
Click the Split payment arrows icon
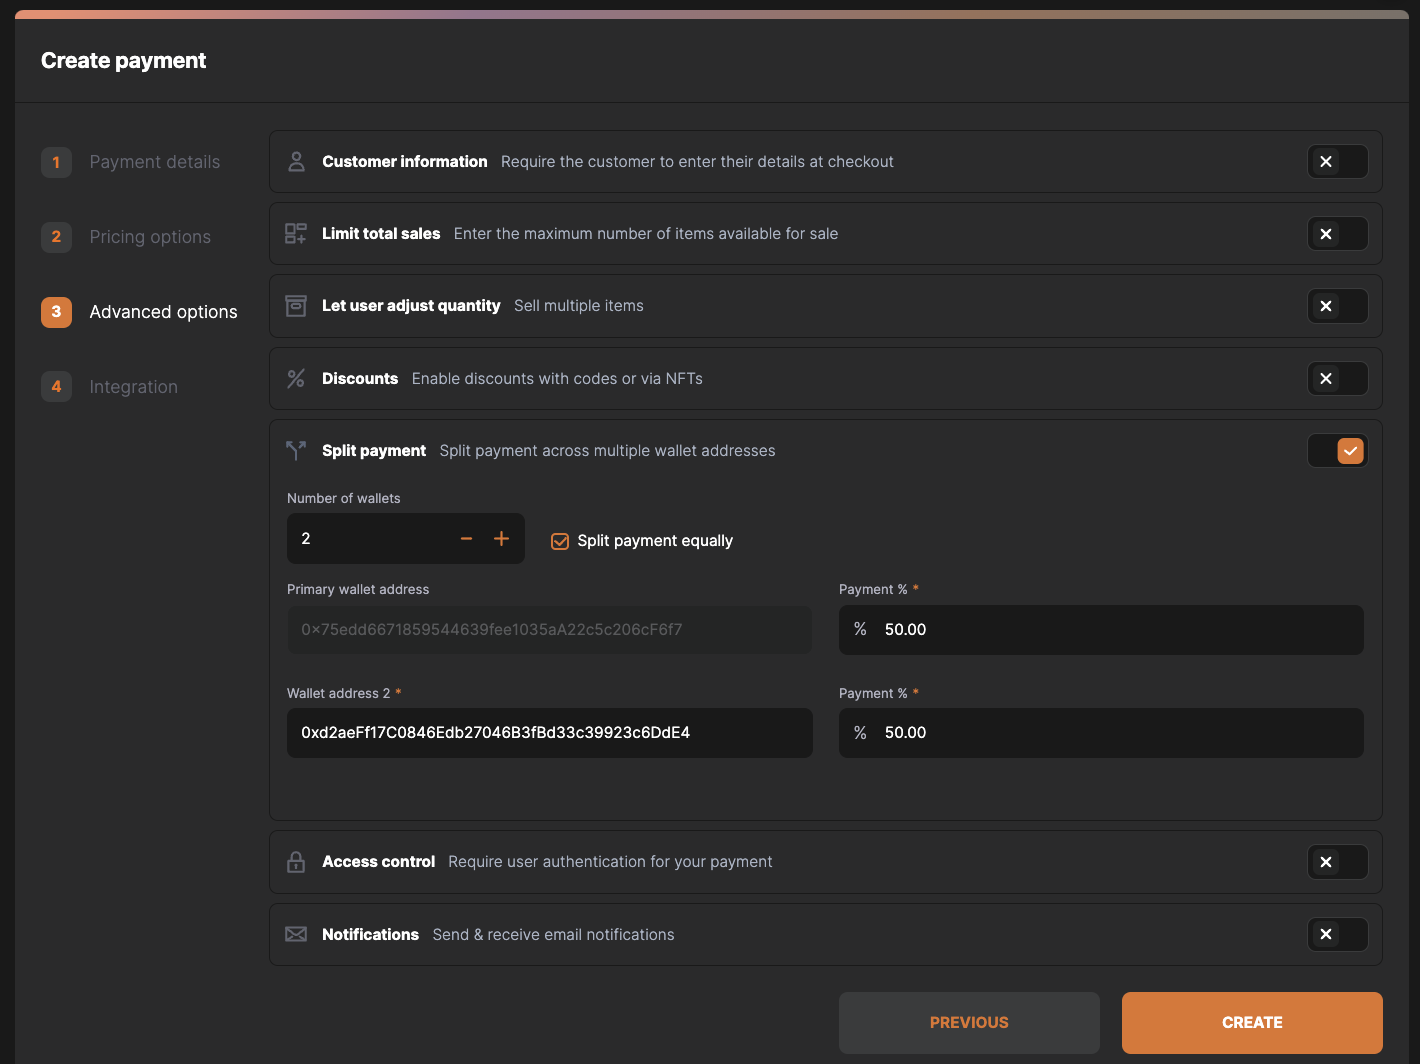click(x=296, y=451)
